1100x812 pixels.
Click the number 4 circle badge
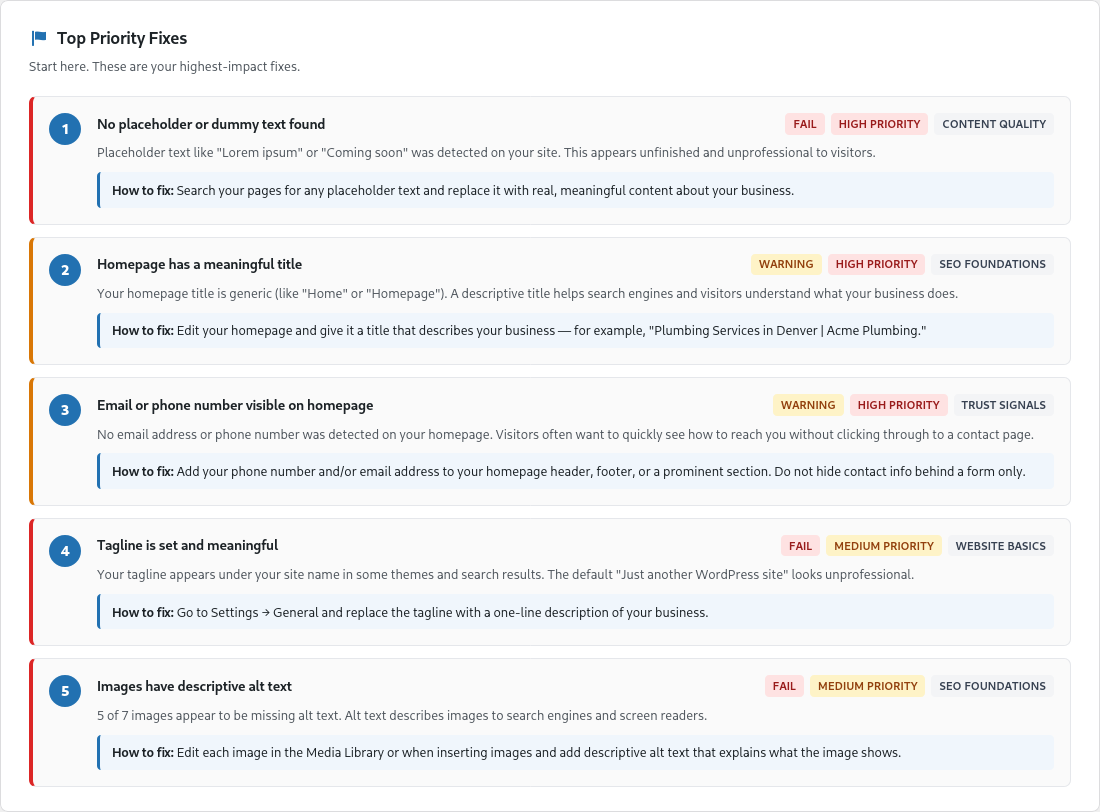(x=65, y=551)
